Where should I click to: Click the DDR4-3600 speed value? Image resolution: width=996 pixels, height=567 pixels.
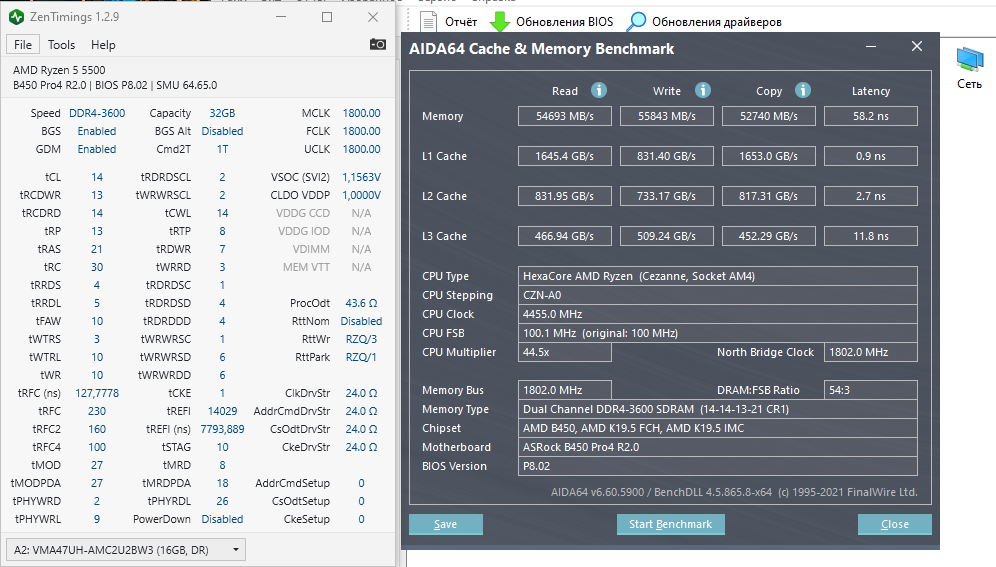pyautogui.click(x=97, y=113)
